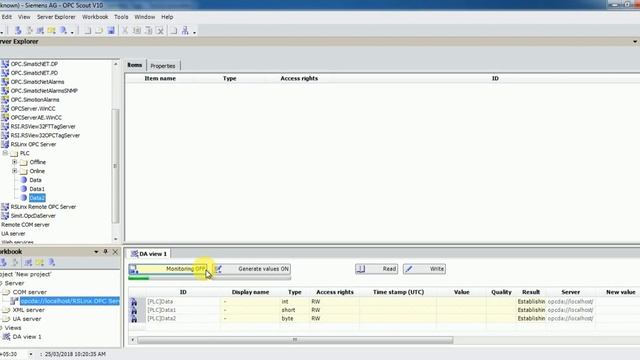Screen dimensions: 640x360
Task: Switch to the Properties tab
Action: [162, 66]
